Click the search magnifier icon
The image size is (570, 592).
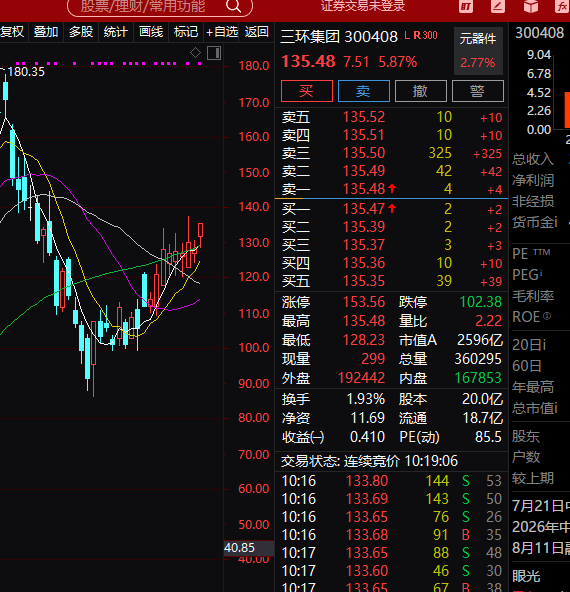pyautogui.click(x=233, y=6)
